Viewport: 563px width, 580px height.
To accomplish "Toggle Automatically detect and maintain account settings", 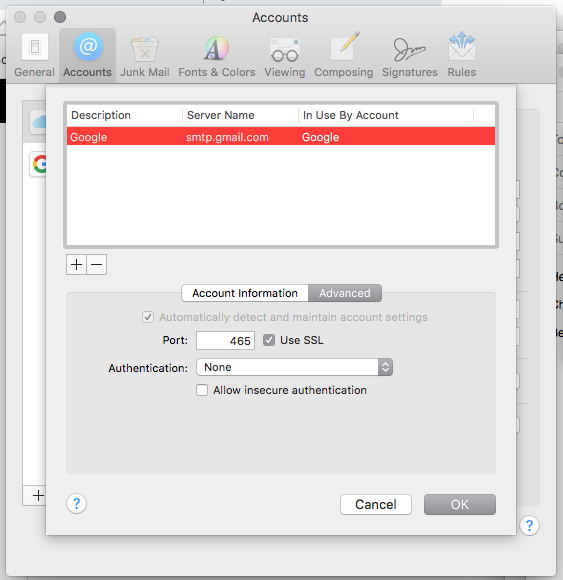I will tap(148, 317).
